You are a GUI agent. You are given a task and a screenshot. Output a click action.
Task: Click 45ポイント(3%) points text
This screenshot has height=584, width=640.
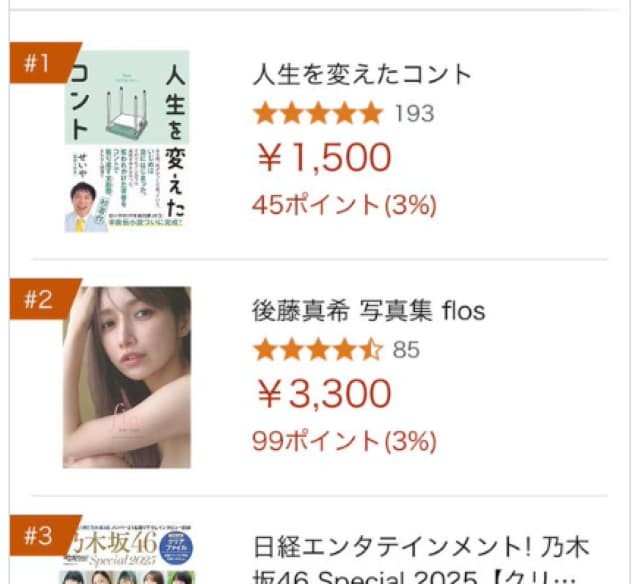tap(344, 205)
